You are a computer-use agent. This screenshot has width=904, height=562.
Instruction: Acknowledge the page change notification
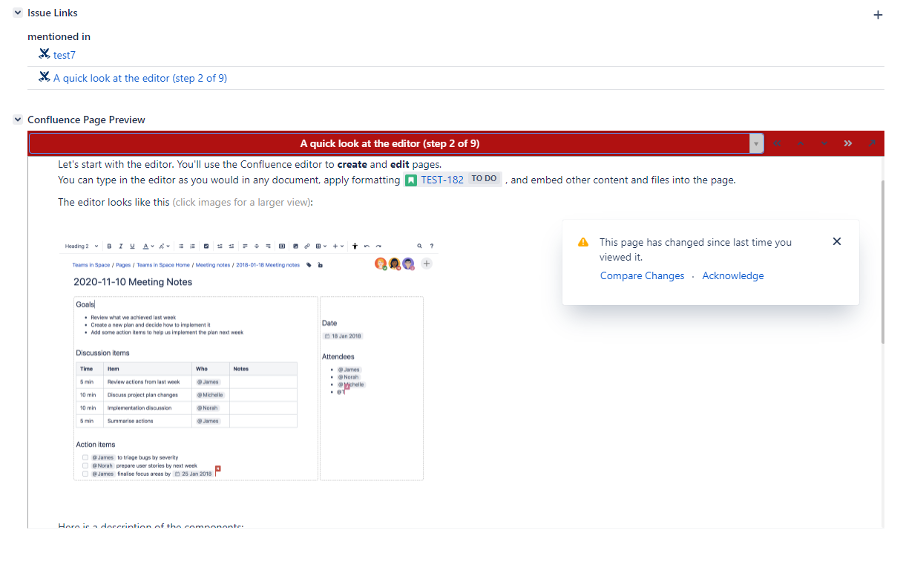(x=732, y=276)
